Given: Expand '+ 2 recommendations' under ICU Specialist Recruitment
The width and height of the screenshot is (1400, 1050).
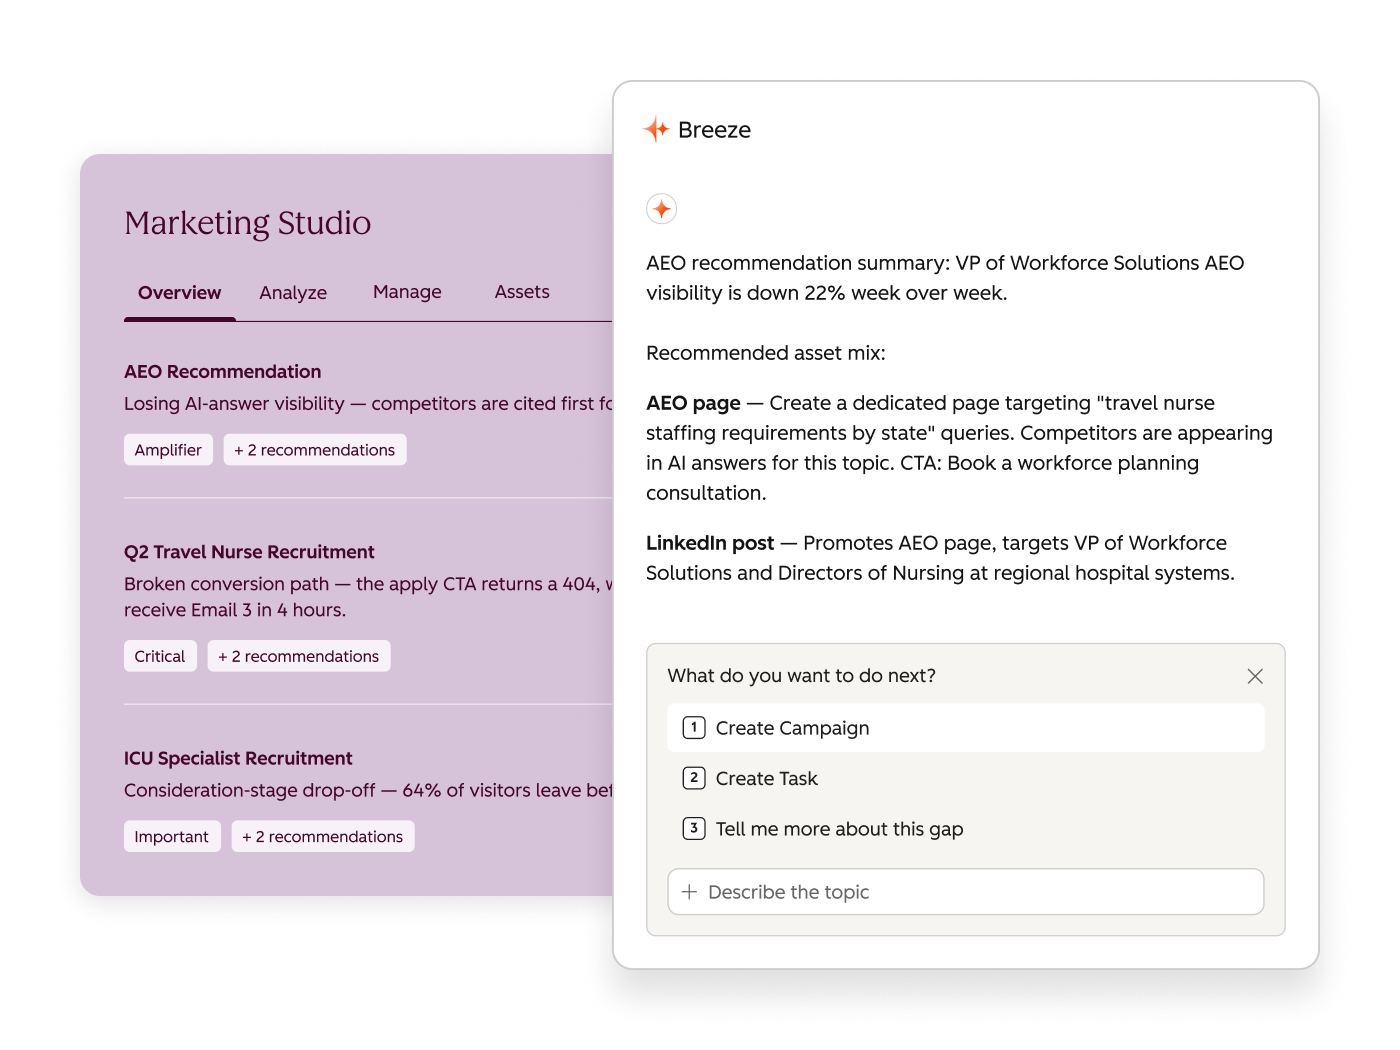Looking at the screenshot, I should (x=323, y=836).
